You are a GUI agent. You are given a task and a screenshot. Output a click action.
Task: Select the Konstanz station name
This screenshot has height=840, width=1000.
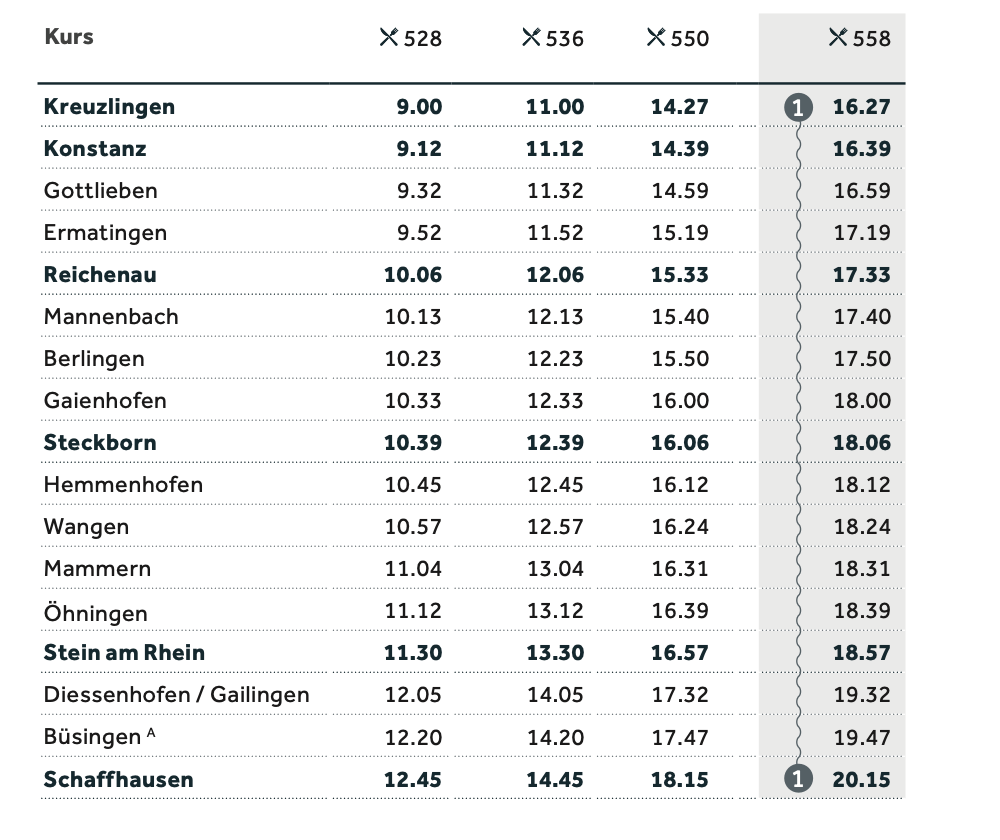[95, 149]
